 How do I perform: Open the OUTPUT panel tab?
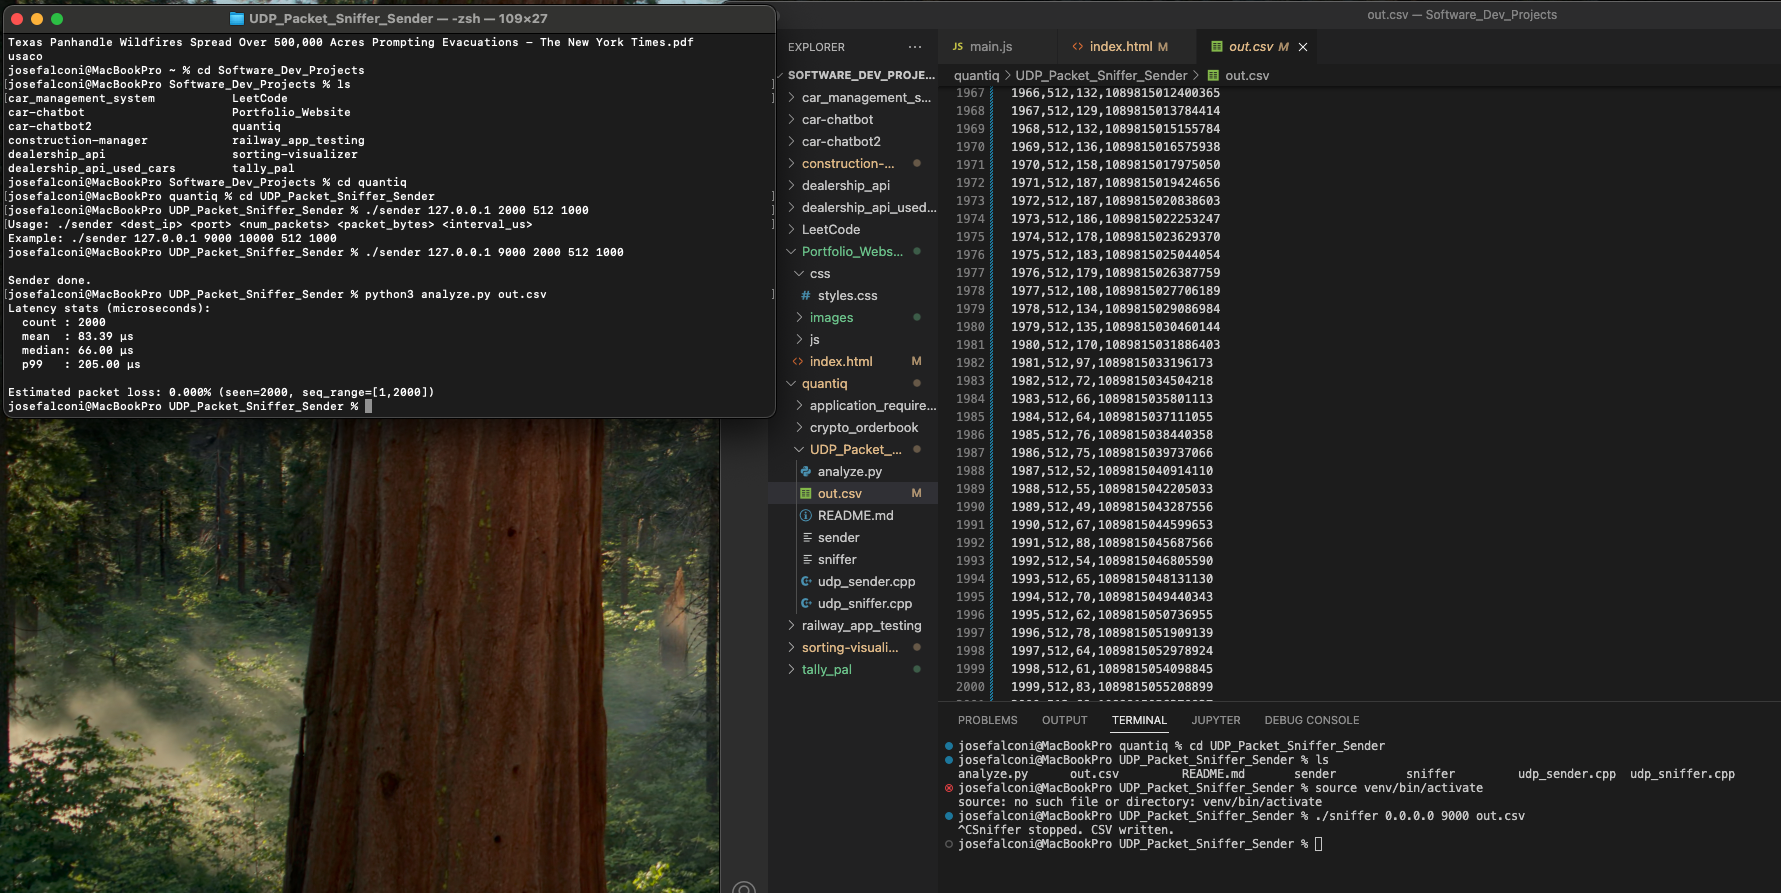tap(1064, 720)
